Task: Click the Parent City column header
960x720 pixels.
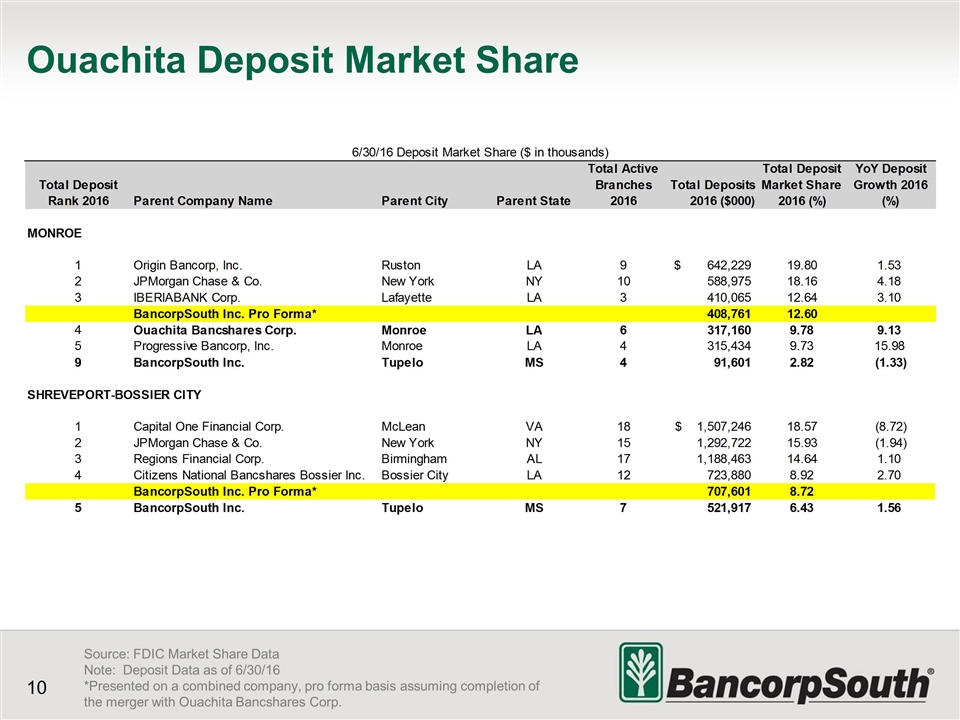Action: [x=414, y=201]
